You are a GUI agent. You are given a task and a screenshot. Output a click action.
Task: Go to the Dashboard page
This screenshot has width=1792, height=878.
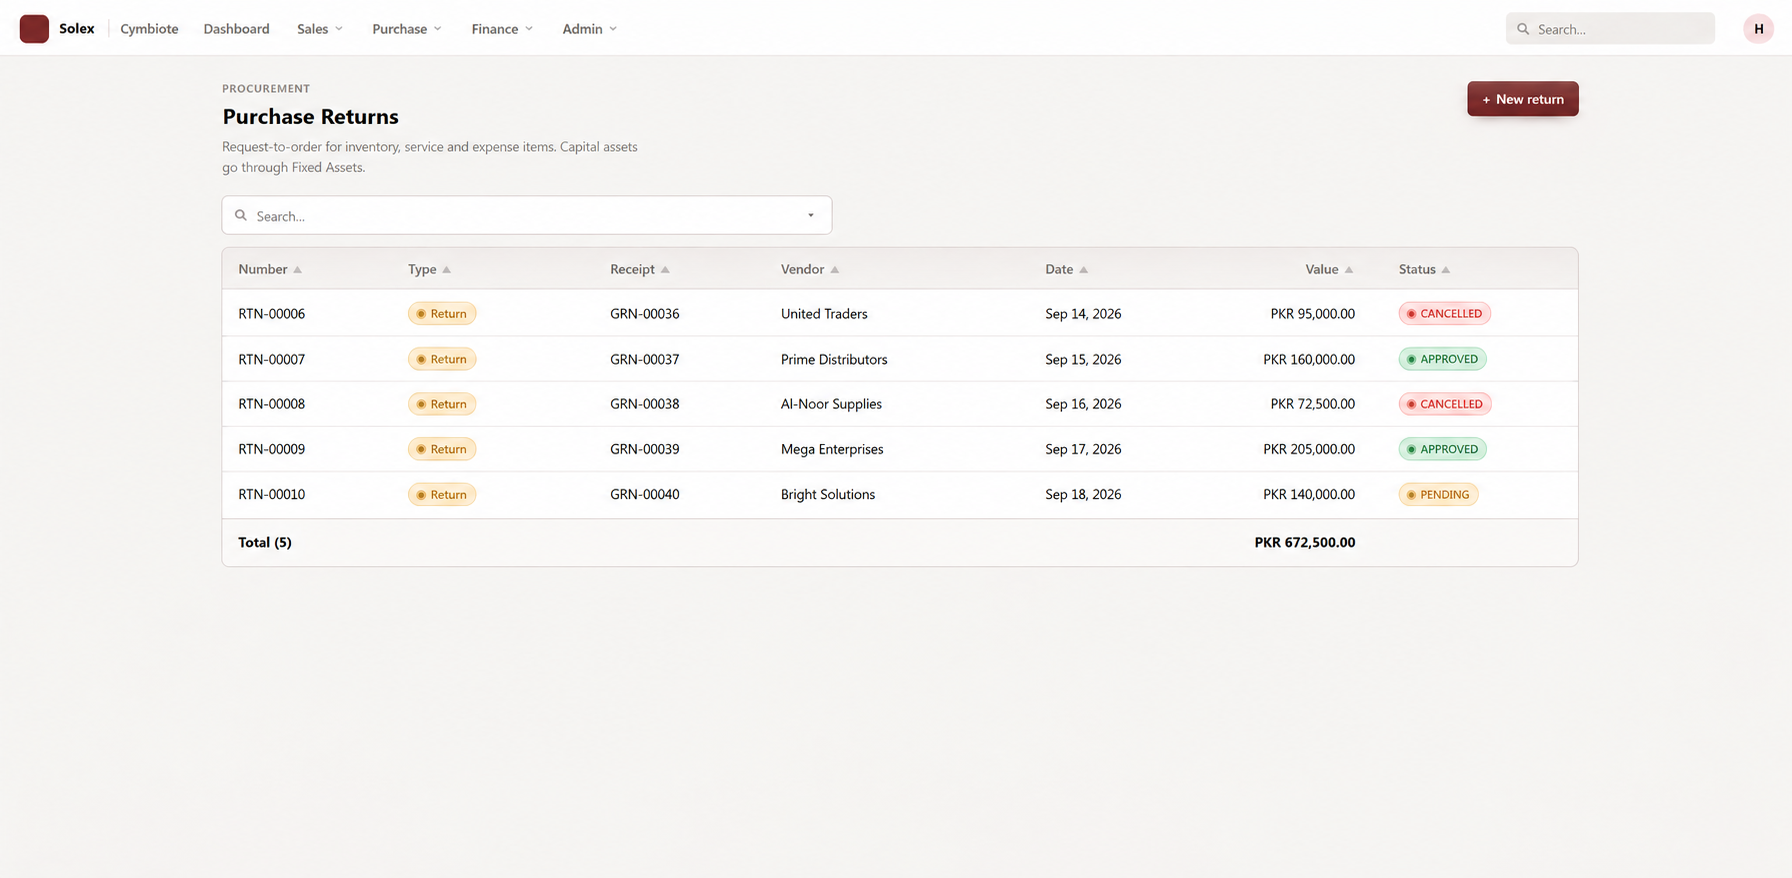237,29
